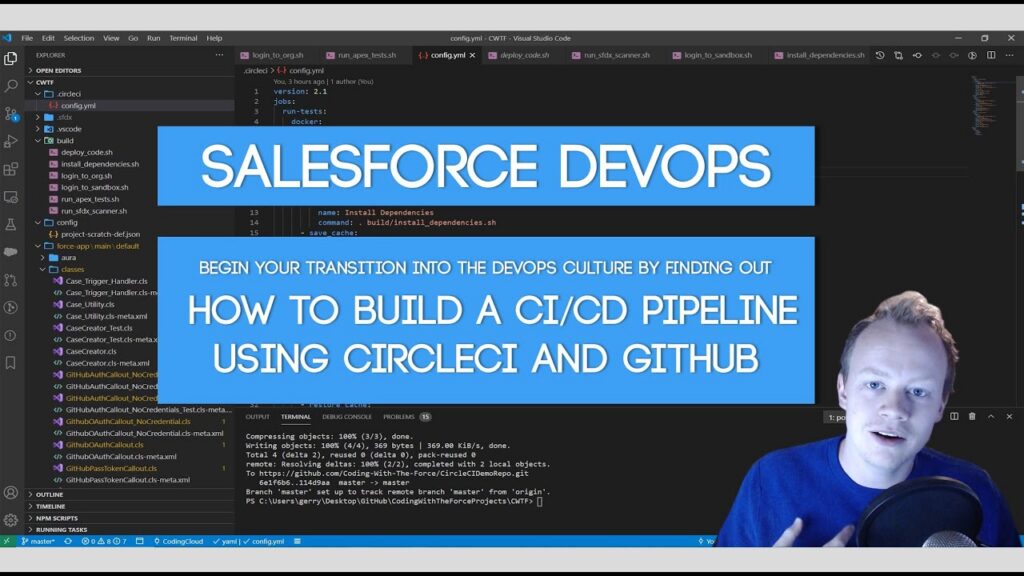Click the file history clock icon in the editor toolbar

pos(880,56)
